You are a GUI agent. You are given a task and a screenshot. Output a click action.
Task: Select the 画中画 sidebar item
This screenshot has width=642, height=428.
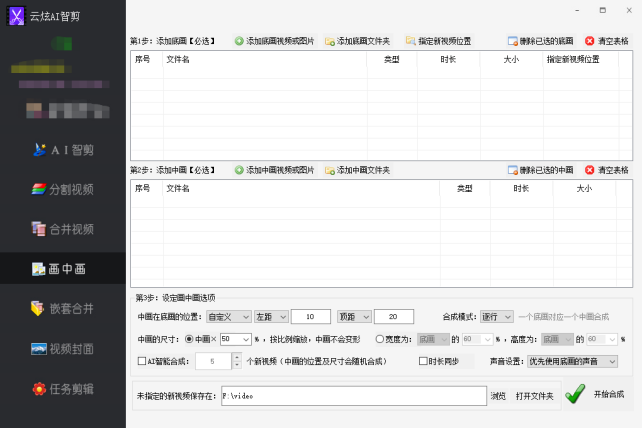pos(63,269)
